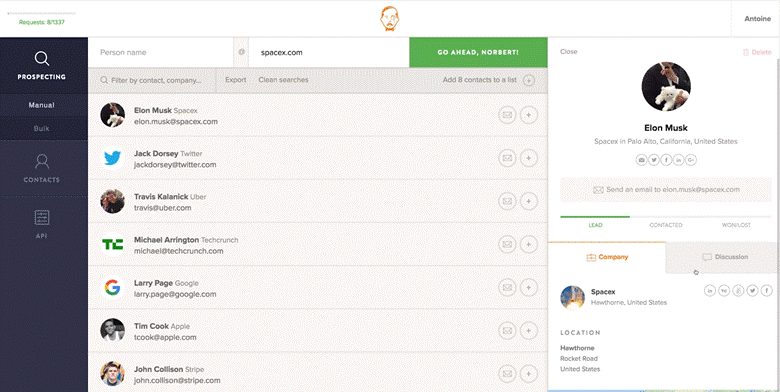Viewport: 780px width, 392px height.
Task: Click the Go Ahead, Norbert! button
Action: [478, 52]
